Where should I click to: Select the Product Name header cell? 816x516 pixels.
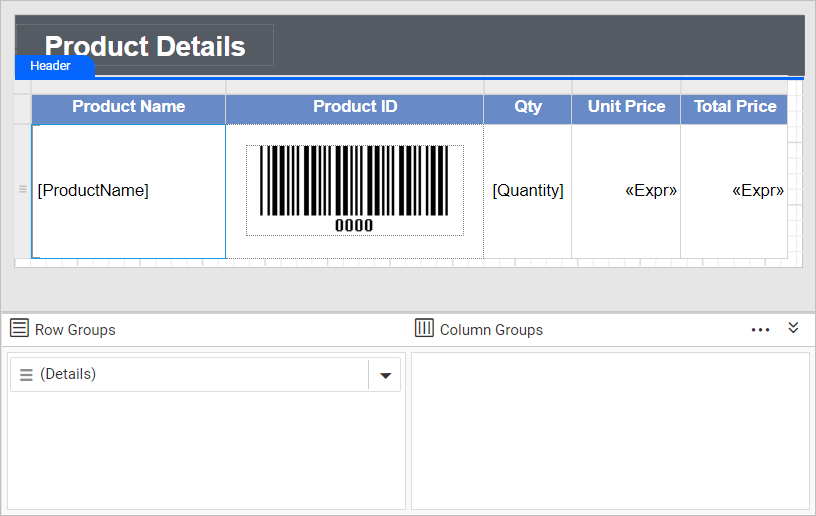click(129, 109)
